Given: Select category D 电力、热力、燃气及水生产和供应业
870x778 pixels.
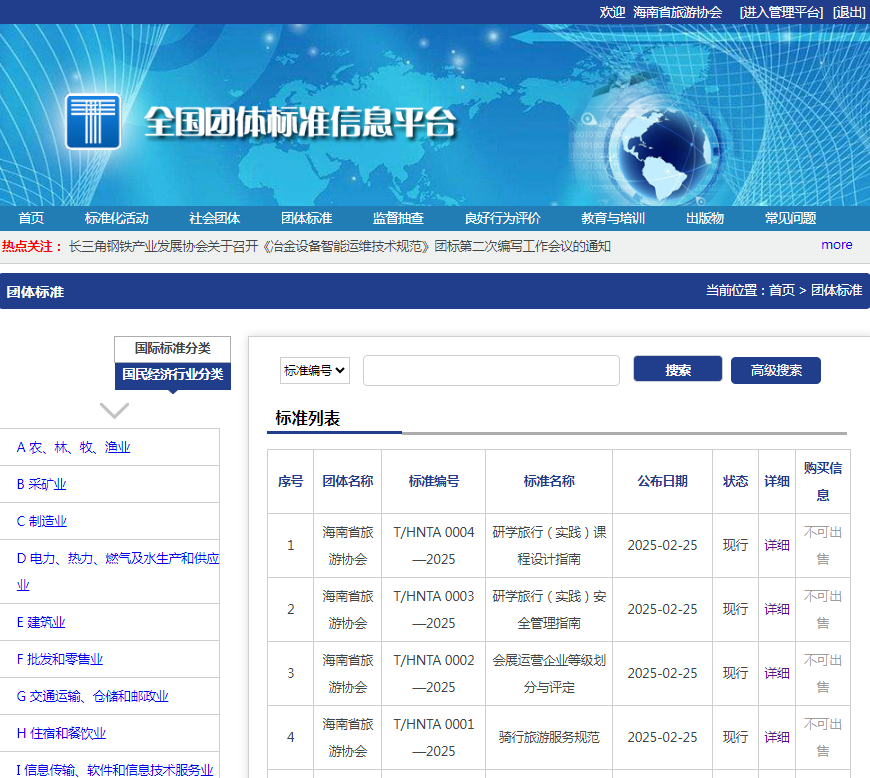Looking at the screenshot, I should coord(118,572).
